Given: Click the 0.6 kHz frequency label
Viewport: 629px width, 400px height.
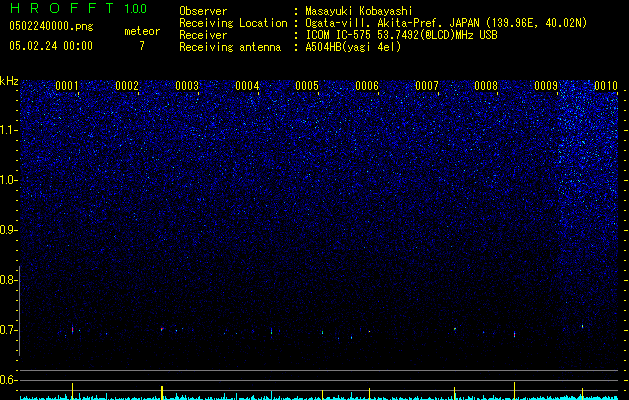Looking at the screenshot, I should pos(9,380).
